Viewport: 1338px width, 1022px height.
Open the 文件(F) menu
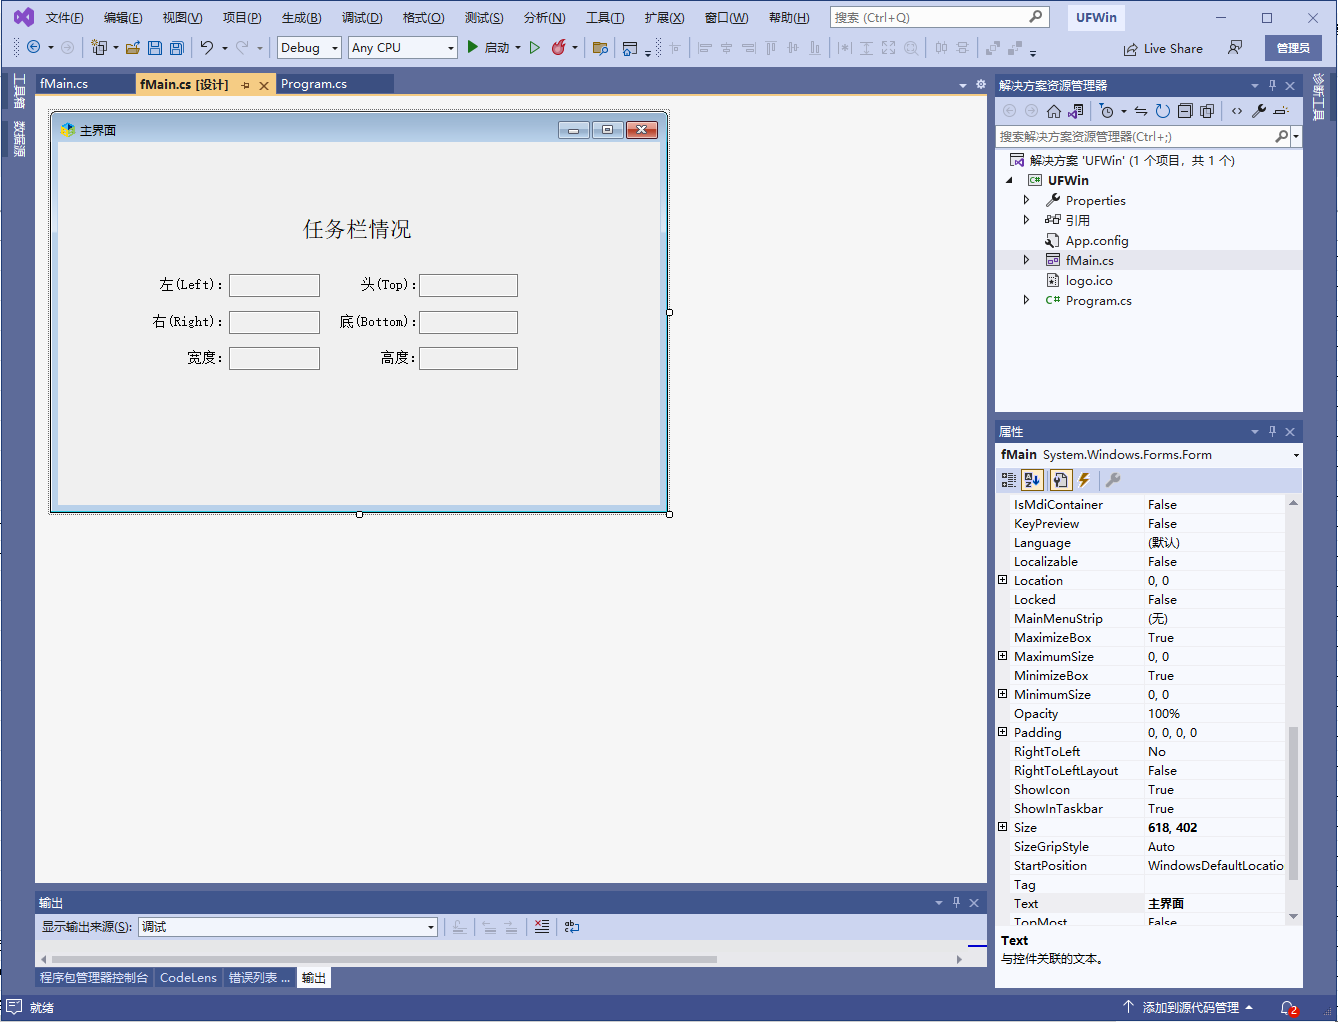click(x=64, y=17)
